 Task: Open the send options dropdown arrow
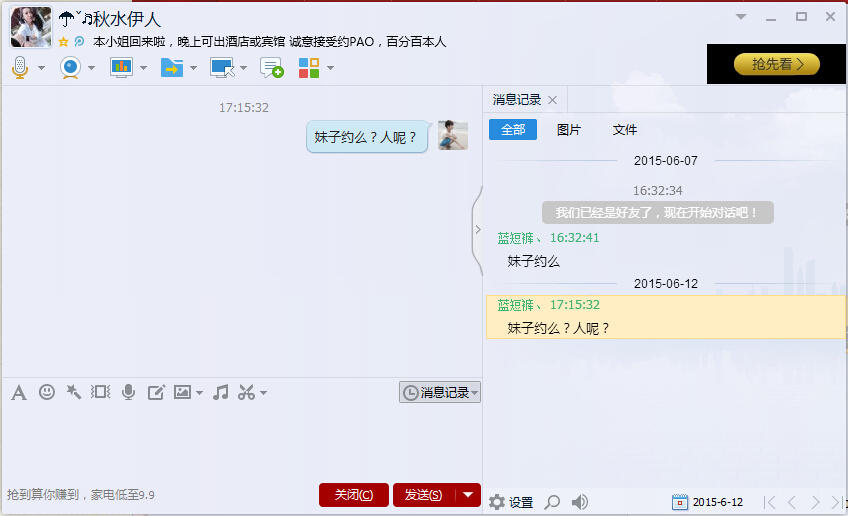[x=468, y=495]
